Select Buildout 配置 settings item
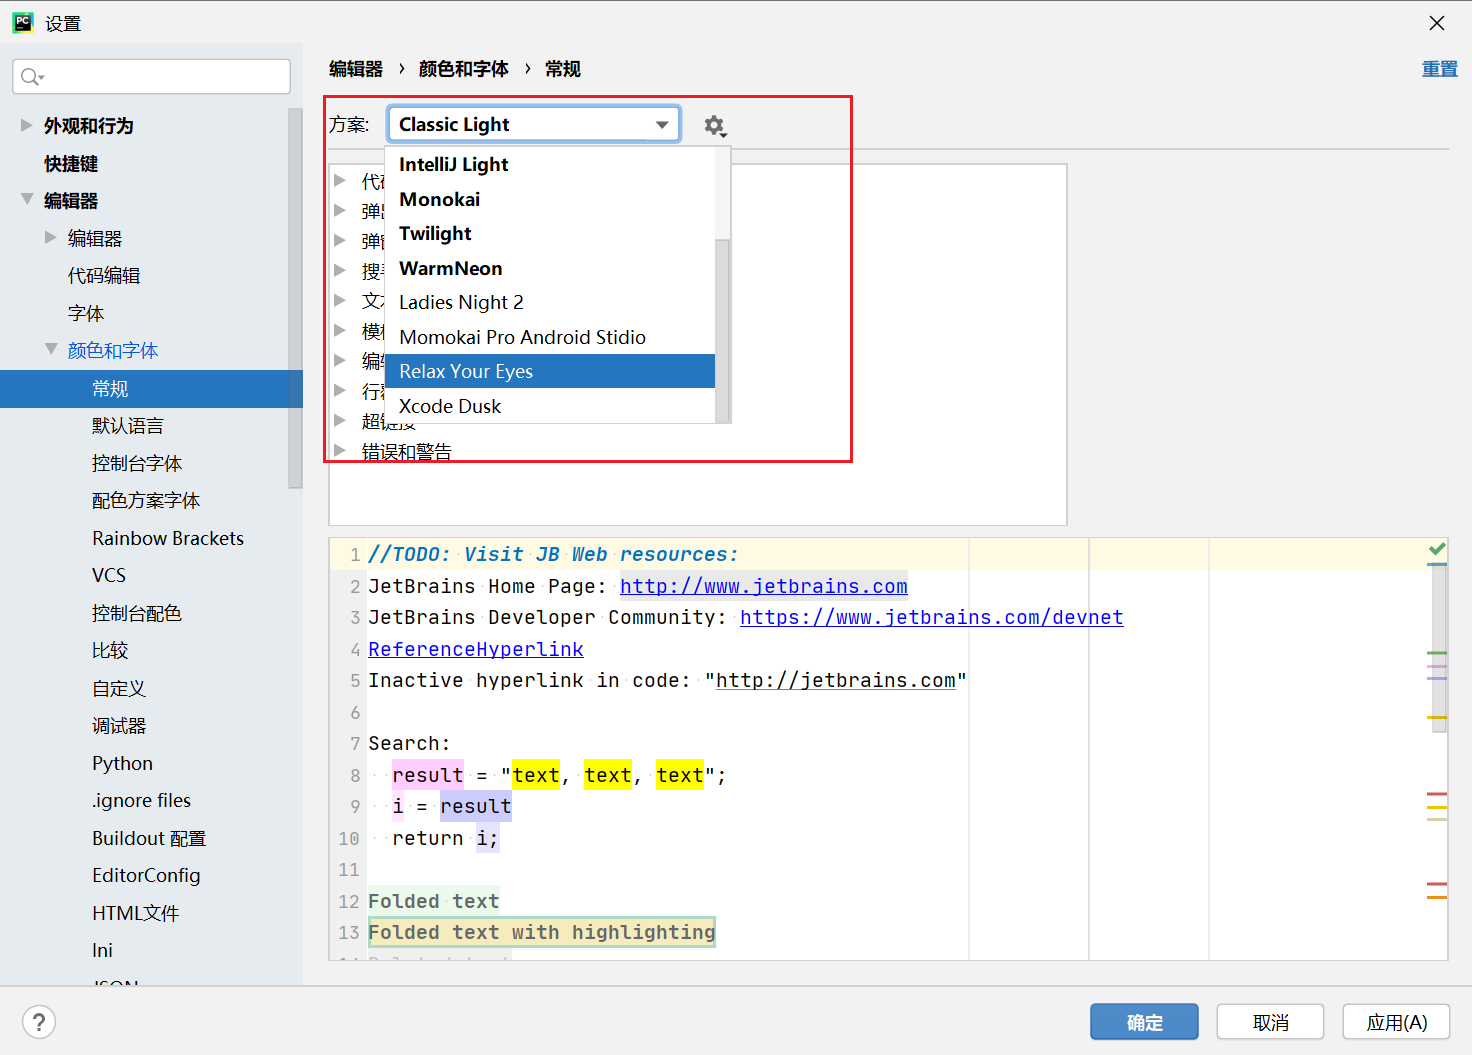The image size is (1472, 1055). [149, 838]
